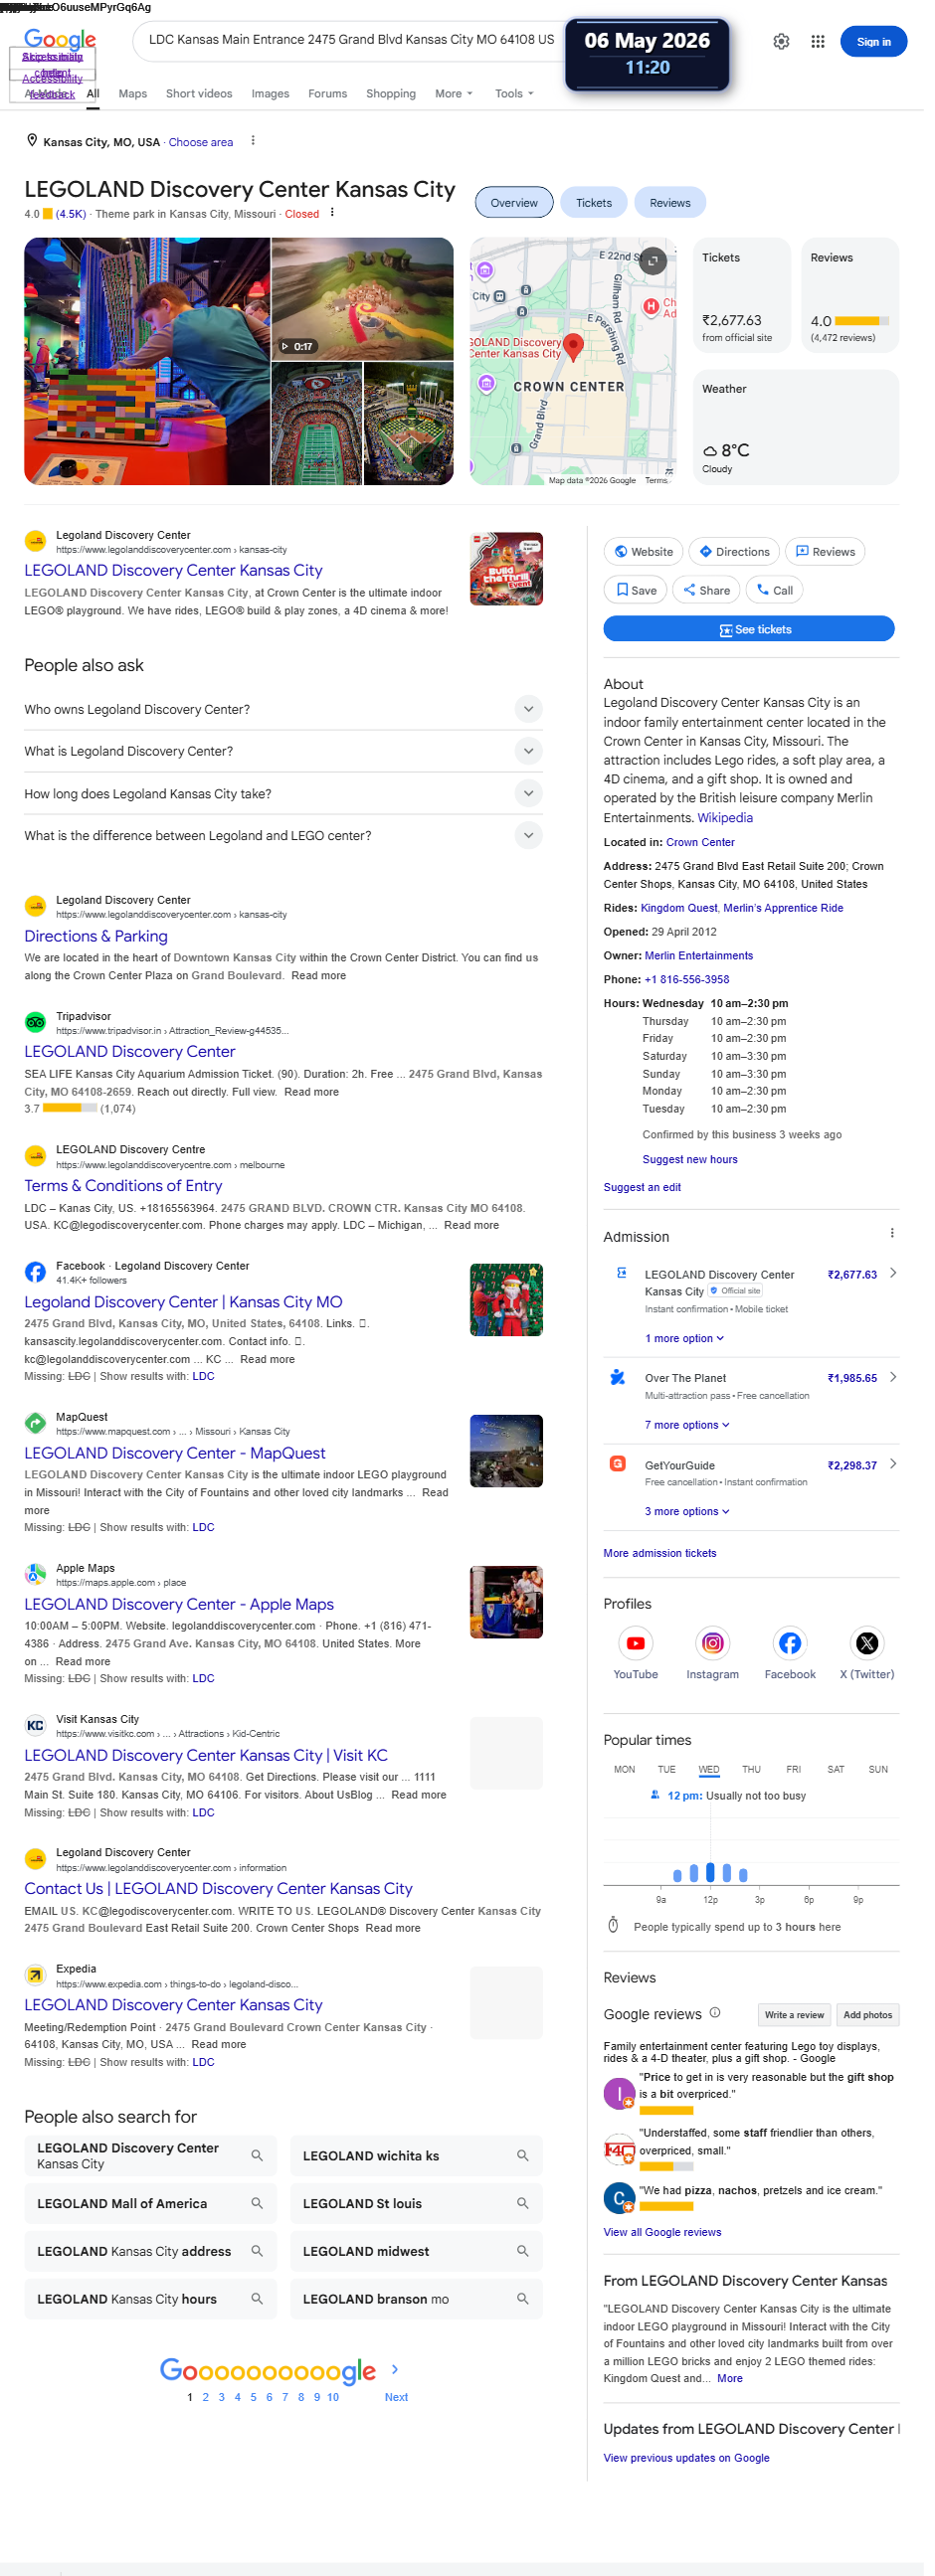Screen dimensions: 935x2576
Task: Open the Instagram profile icon
Action: (x=713, y=1643)
